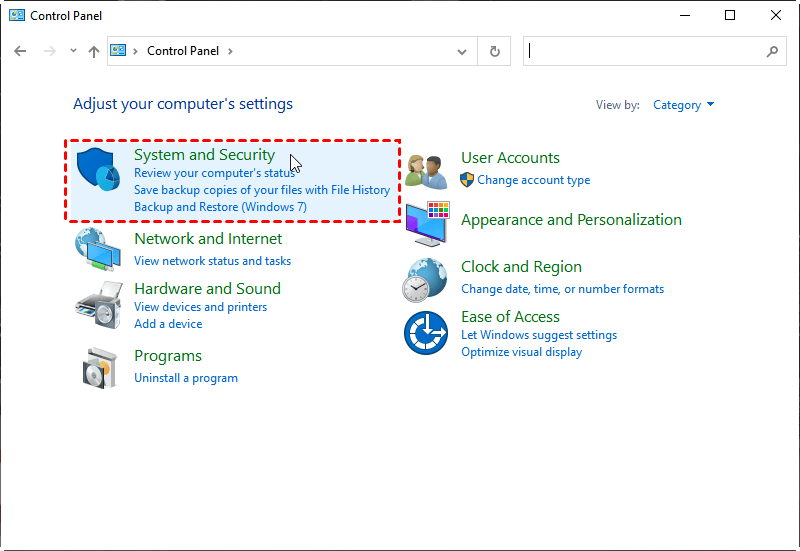Click the Appearance and Personalization monitor icon
This screenshot has width=800, height=551.
(428, 223)
